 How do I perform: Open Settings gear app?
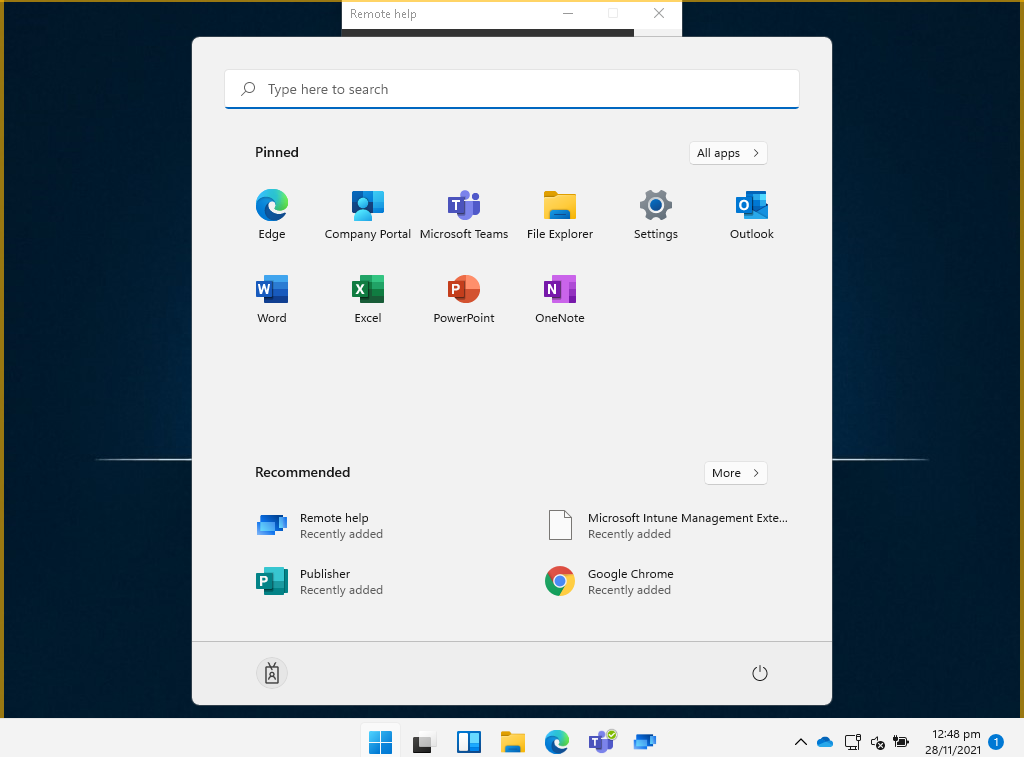[656, 215]
